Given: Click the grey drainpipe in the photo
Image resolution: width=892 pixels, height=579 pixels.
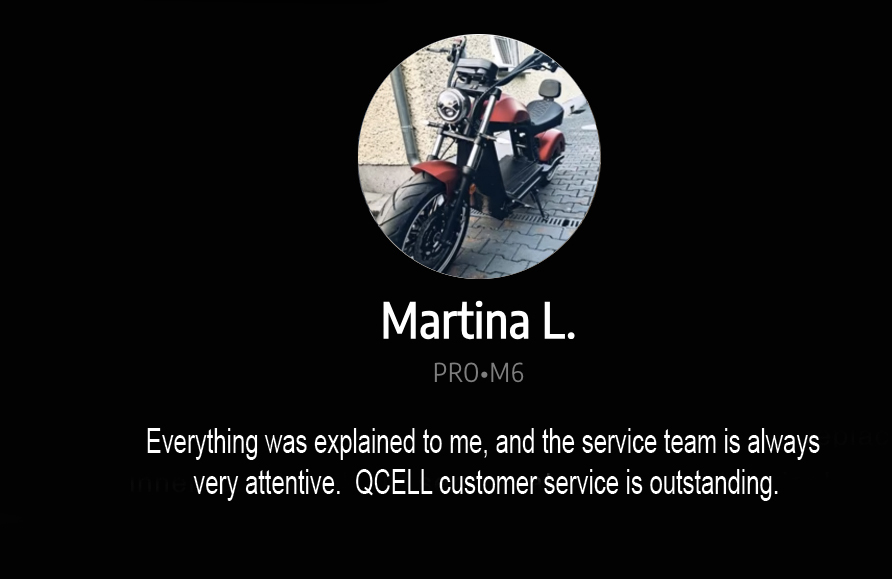Looking at the screenshot, I should pyautogui.click(x=405, y=114).
